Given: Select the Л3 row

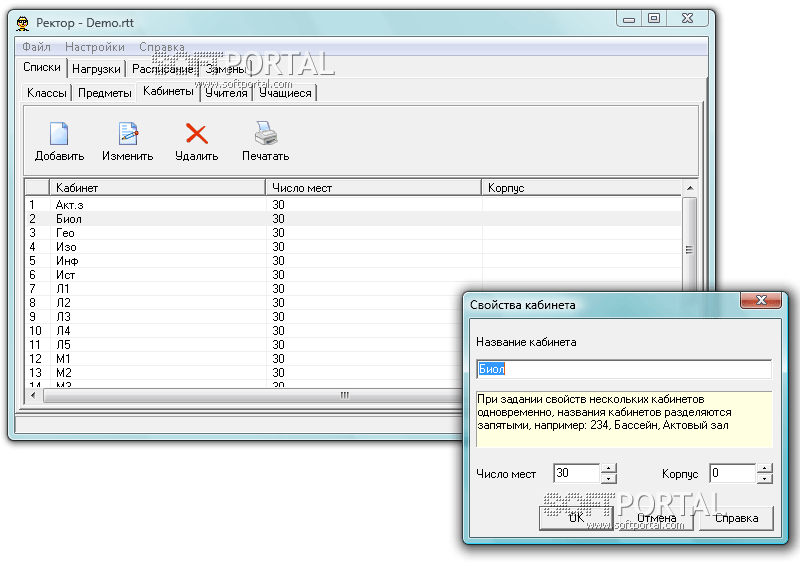Looking at the screenshot, I should tap(244, 317).
